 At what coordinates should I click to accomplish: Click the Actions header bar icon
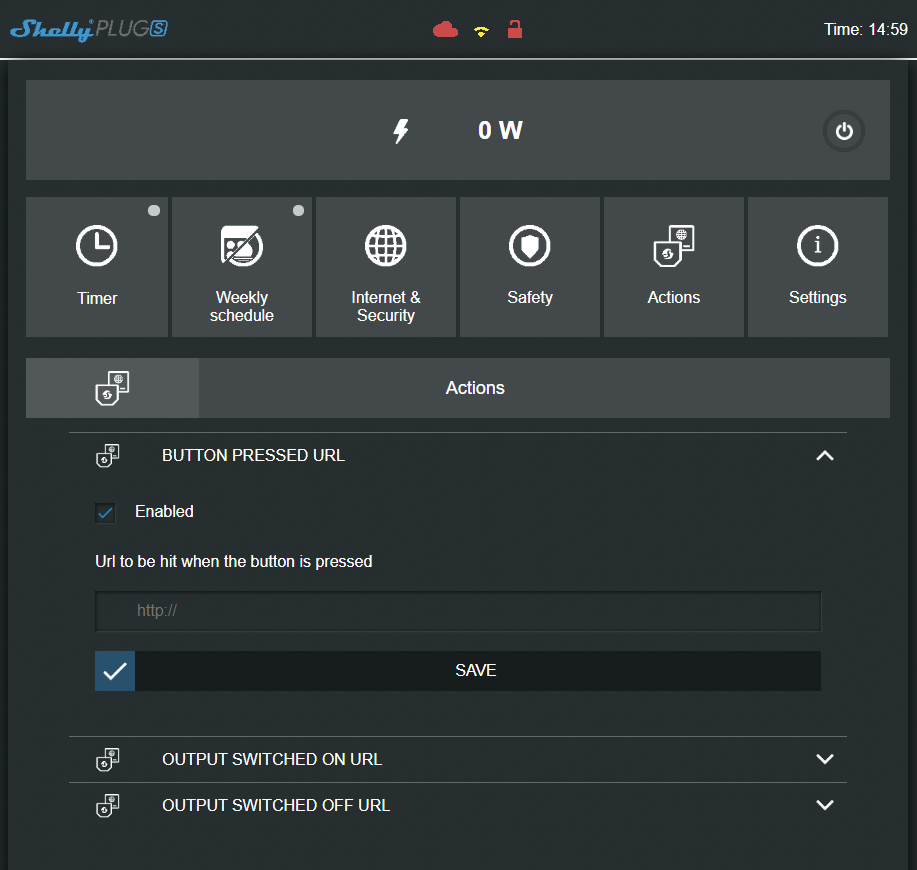pos(112,388)
